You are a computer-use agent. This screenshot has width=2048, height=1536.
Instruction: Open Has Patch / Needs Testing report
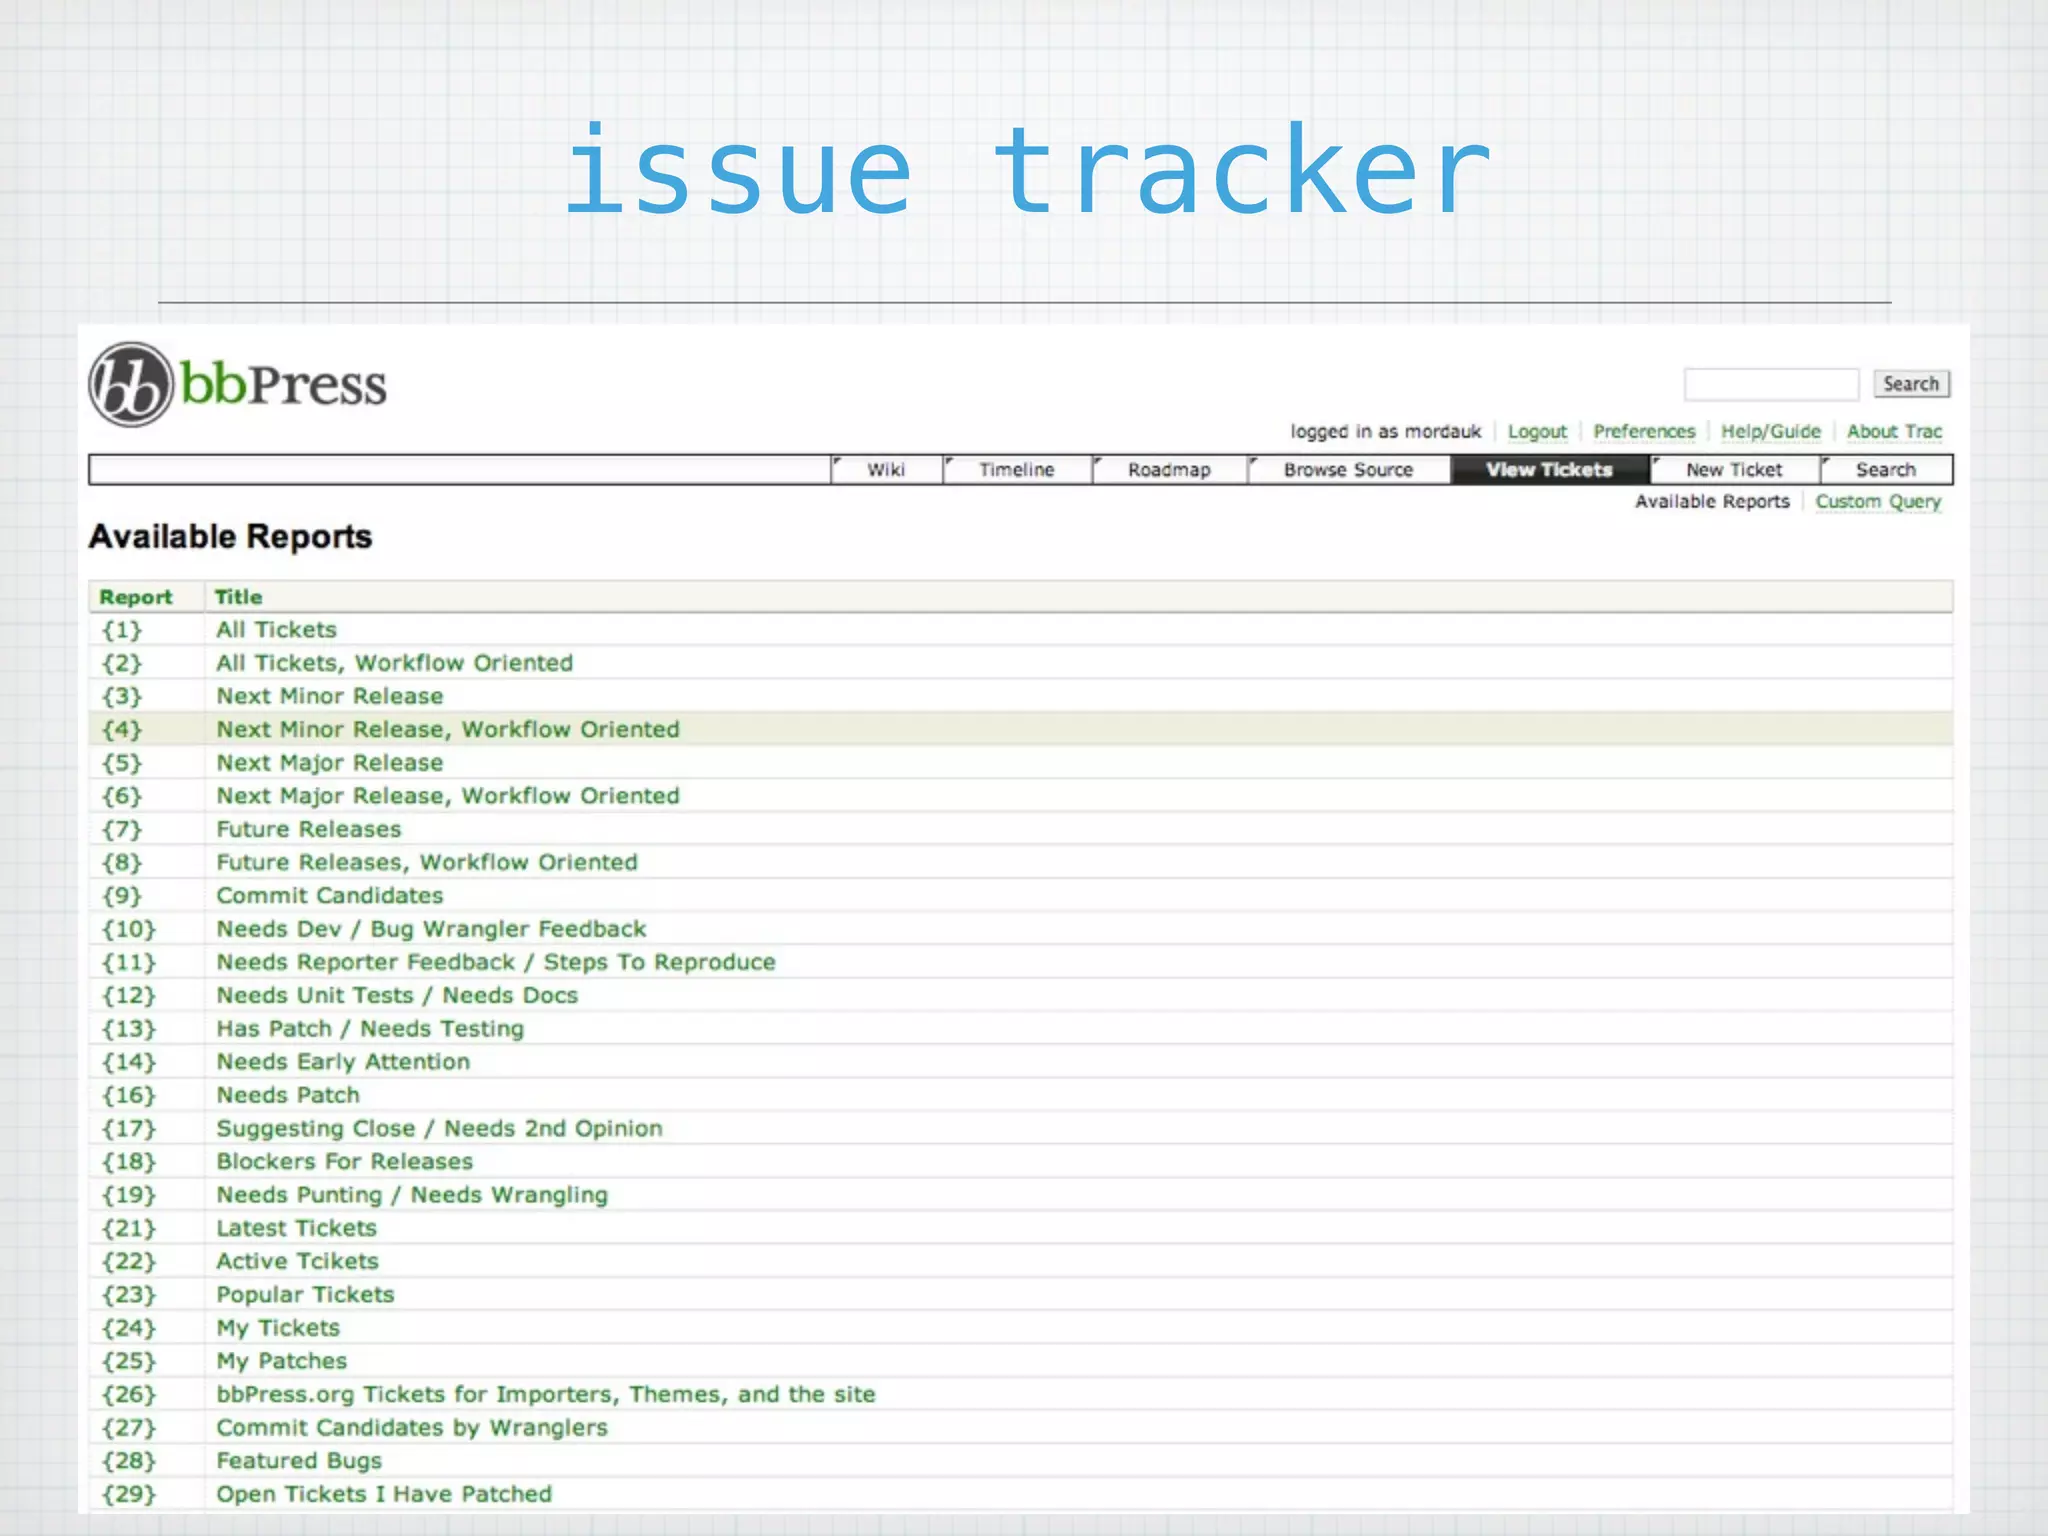[x=370, y=1028]
